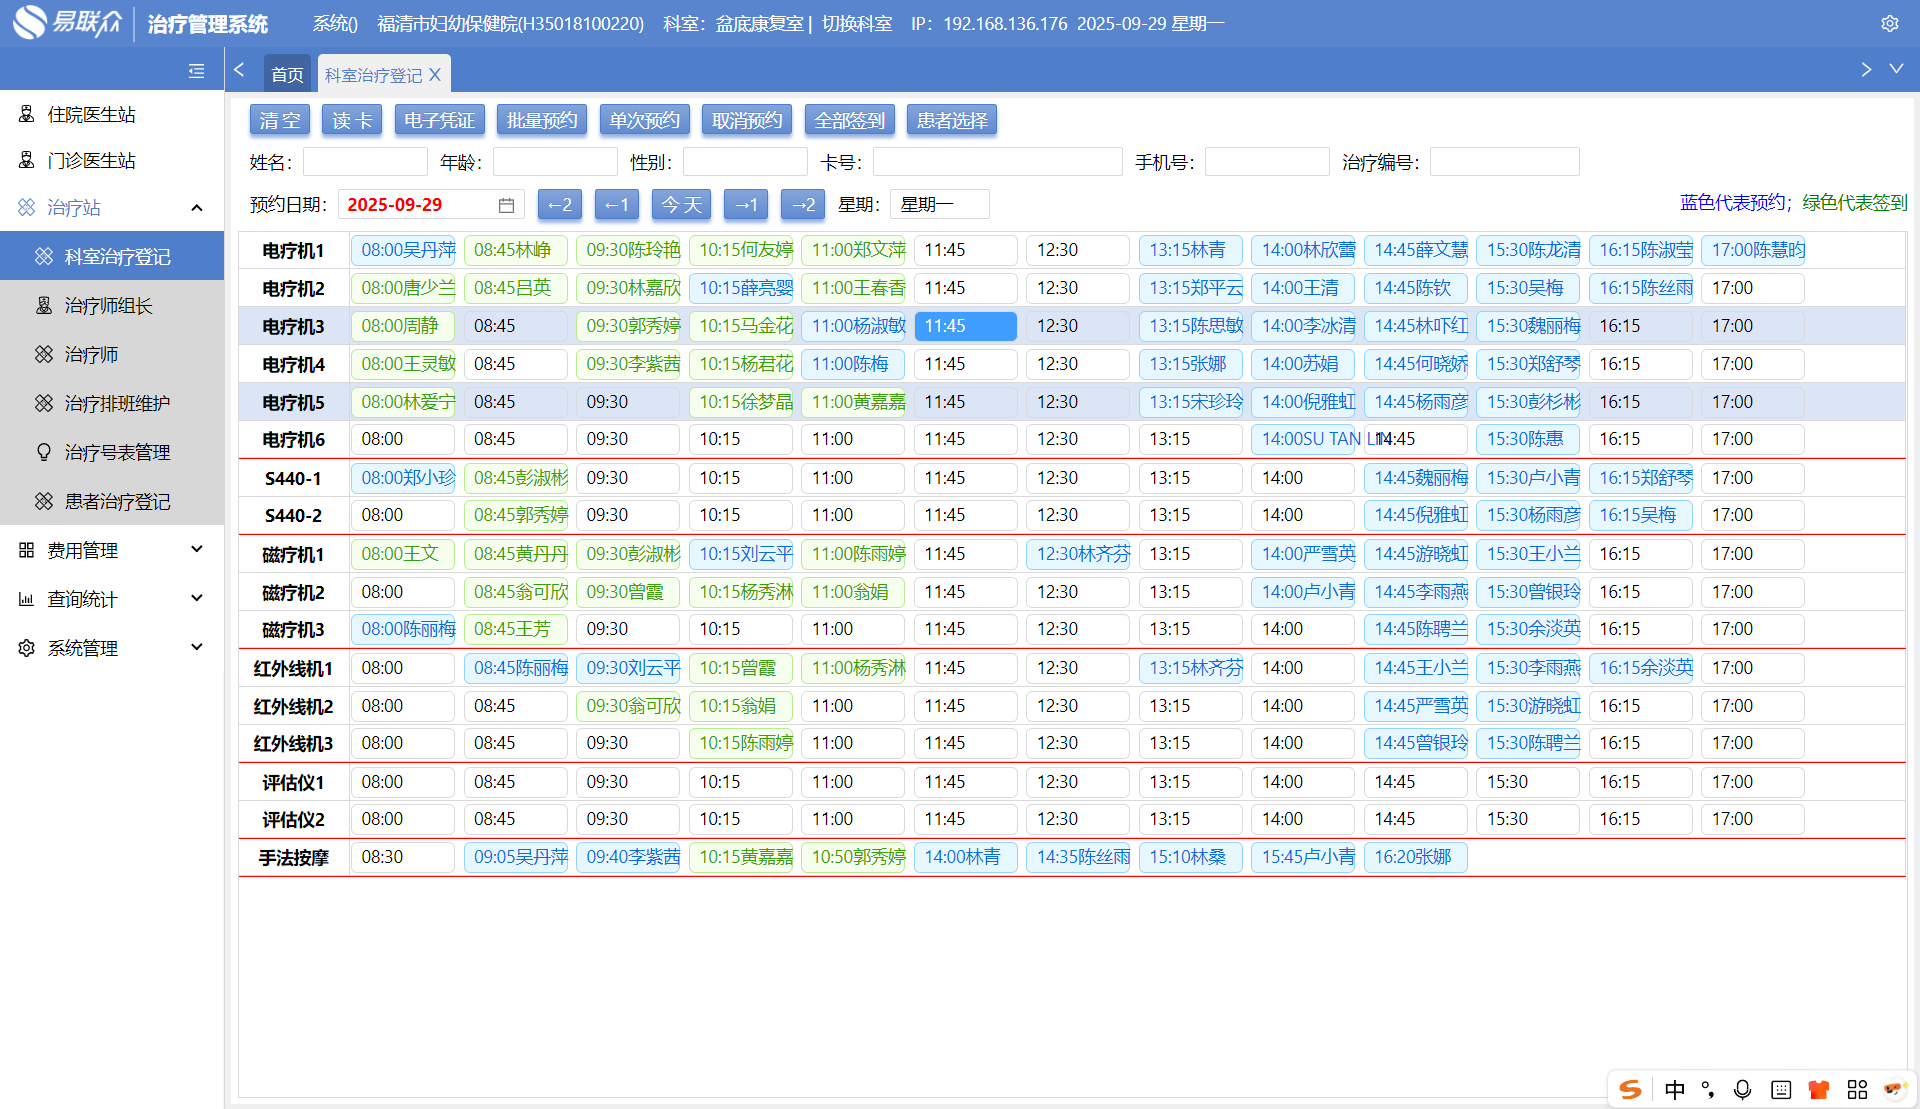
Task: Open the soft keyboard icon in the IME toolbar
Action: click(x=1780, y=1089)
